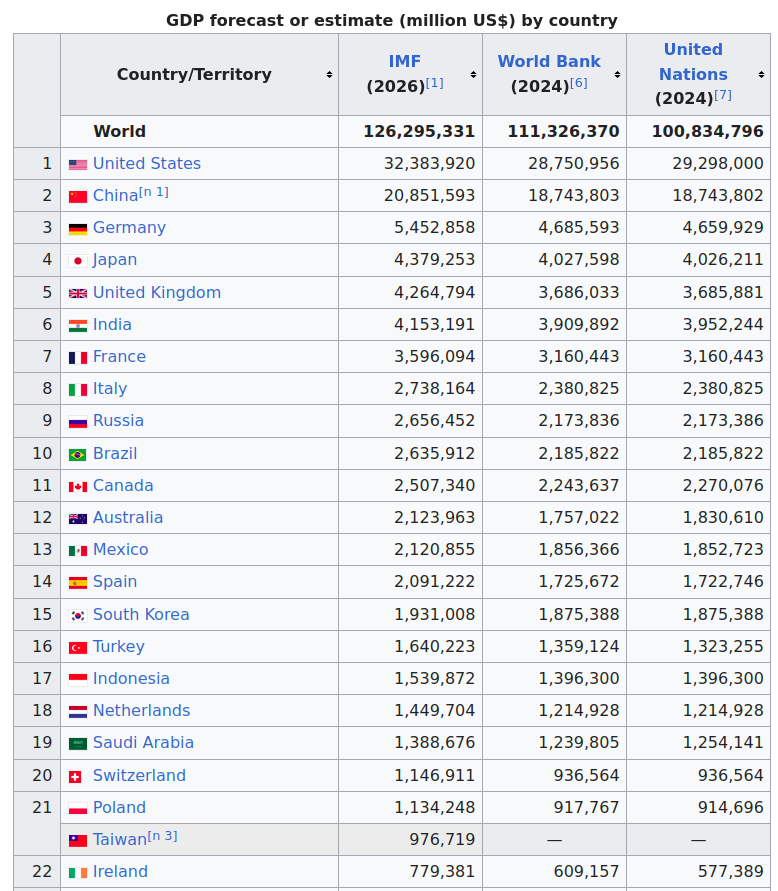
Task: Open the United Nations header link
Action: [693, 61]
